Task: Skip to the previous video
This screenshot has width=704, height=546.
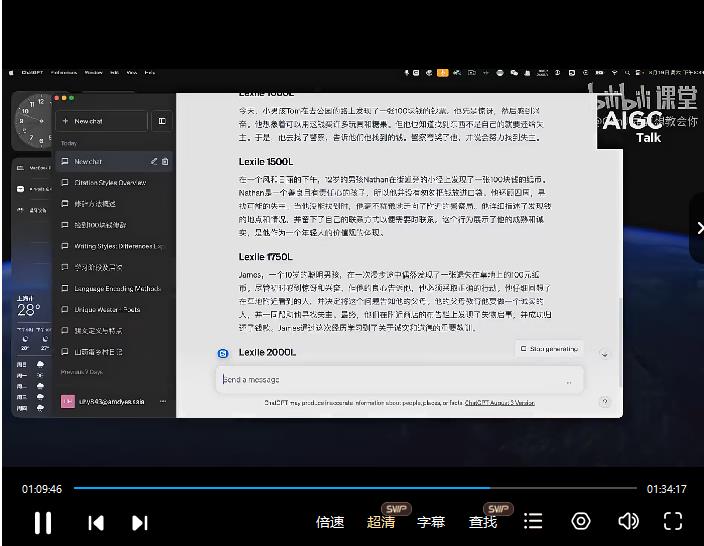Action: 96,522
